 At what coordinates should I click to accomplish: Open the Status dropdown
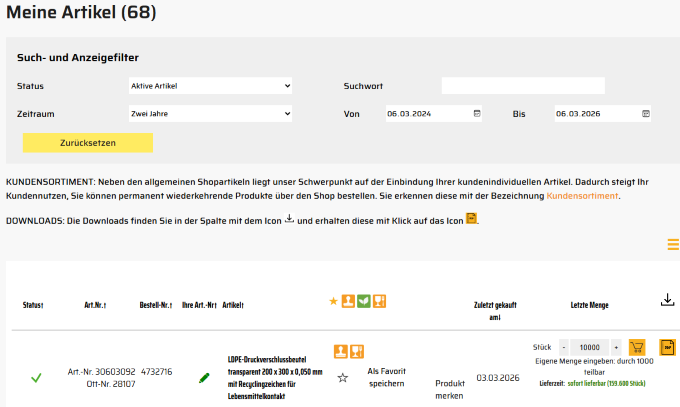[x=209, y=86]
